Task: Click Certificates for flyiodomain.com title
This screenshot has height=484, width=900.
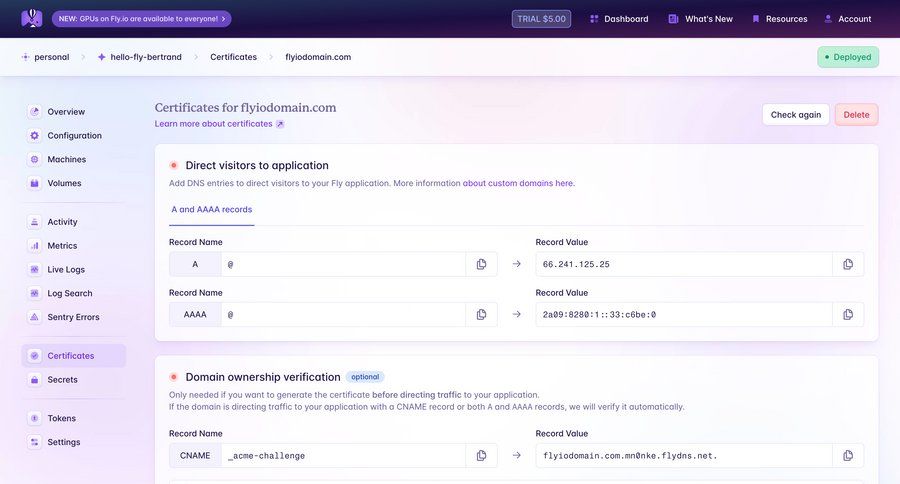Action: (245, 107)
